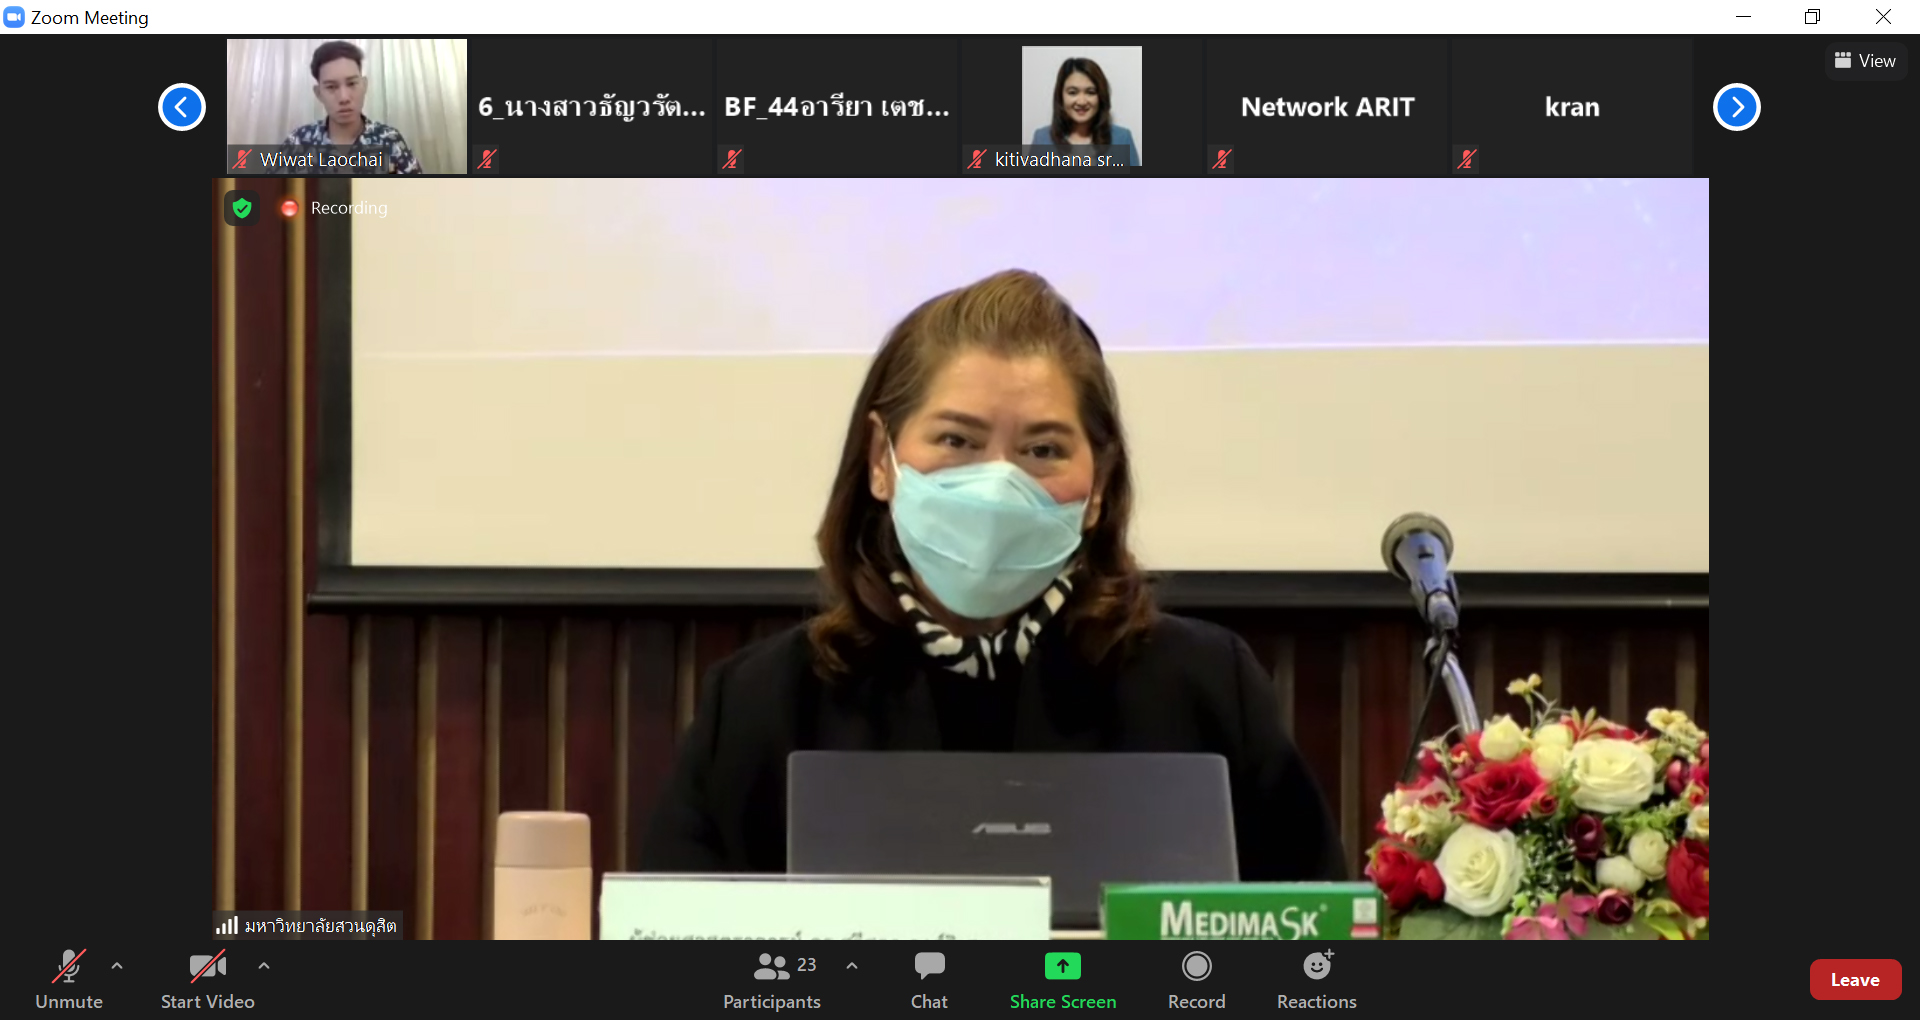The width and height of the screenshot is (1920, 1020).
Task: Click Share Screen button
Action: coord(1063,980)
